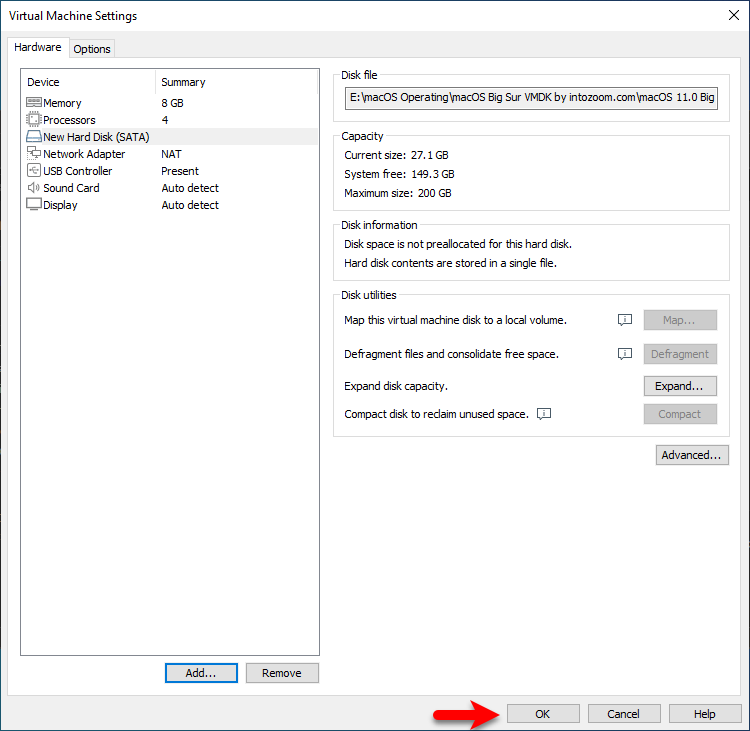The height and width of the screenshot is (731, 750).
Task: Remove the selected device
Action: (x=282, y=673)
